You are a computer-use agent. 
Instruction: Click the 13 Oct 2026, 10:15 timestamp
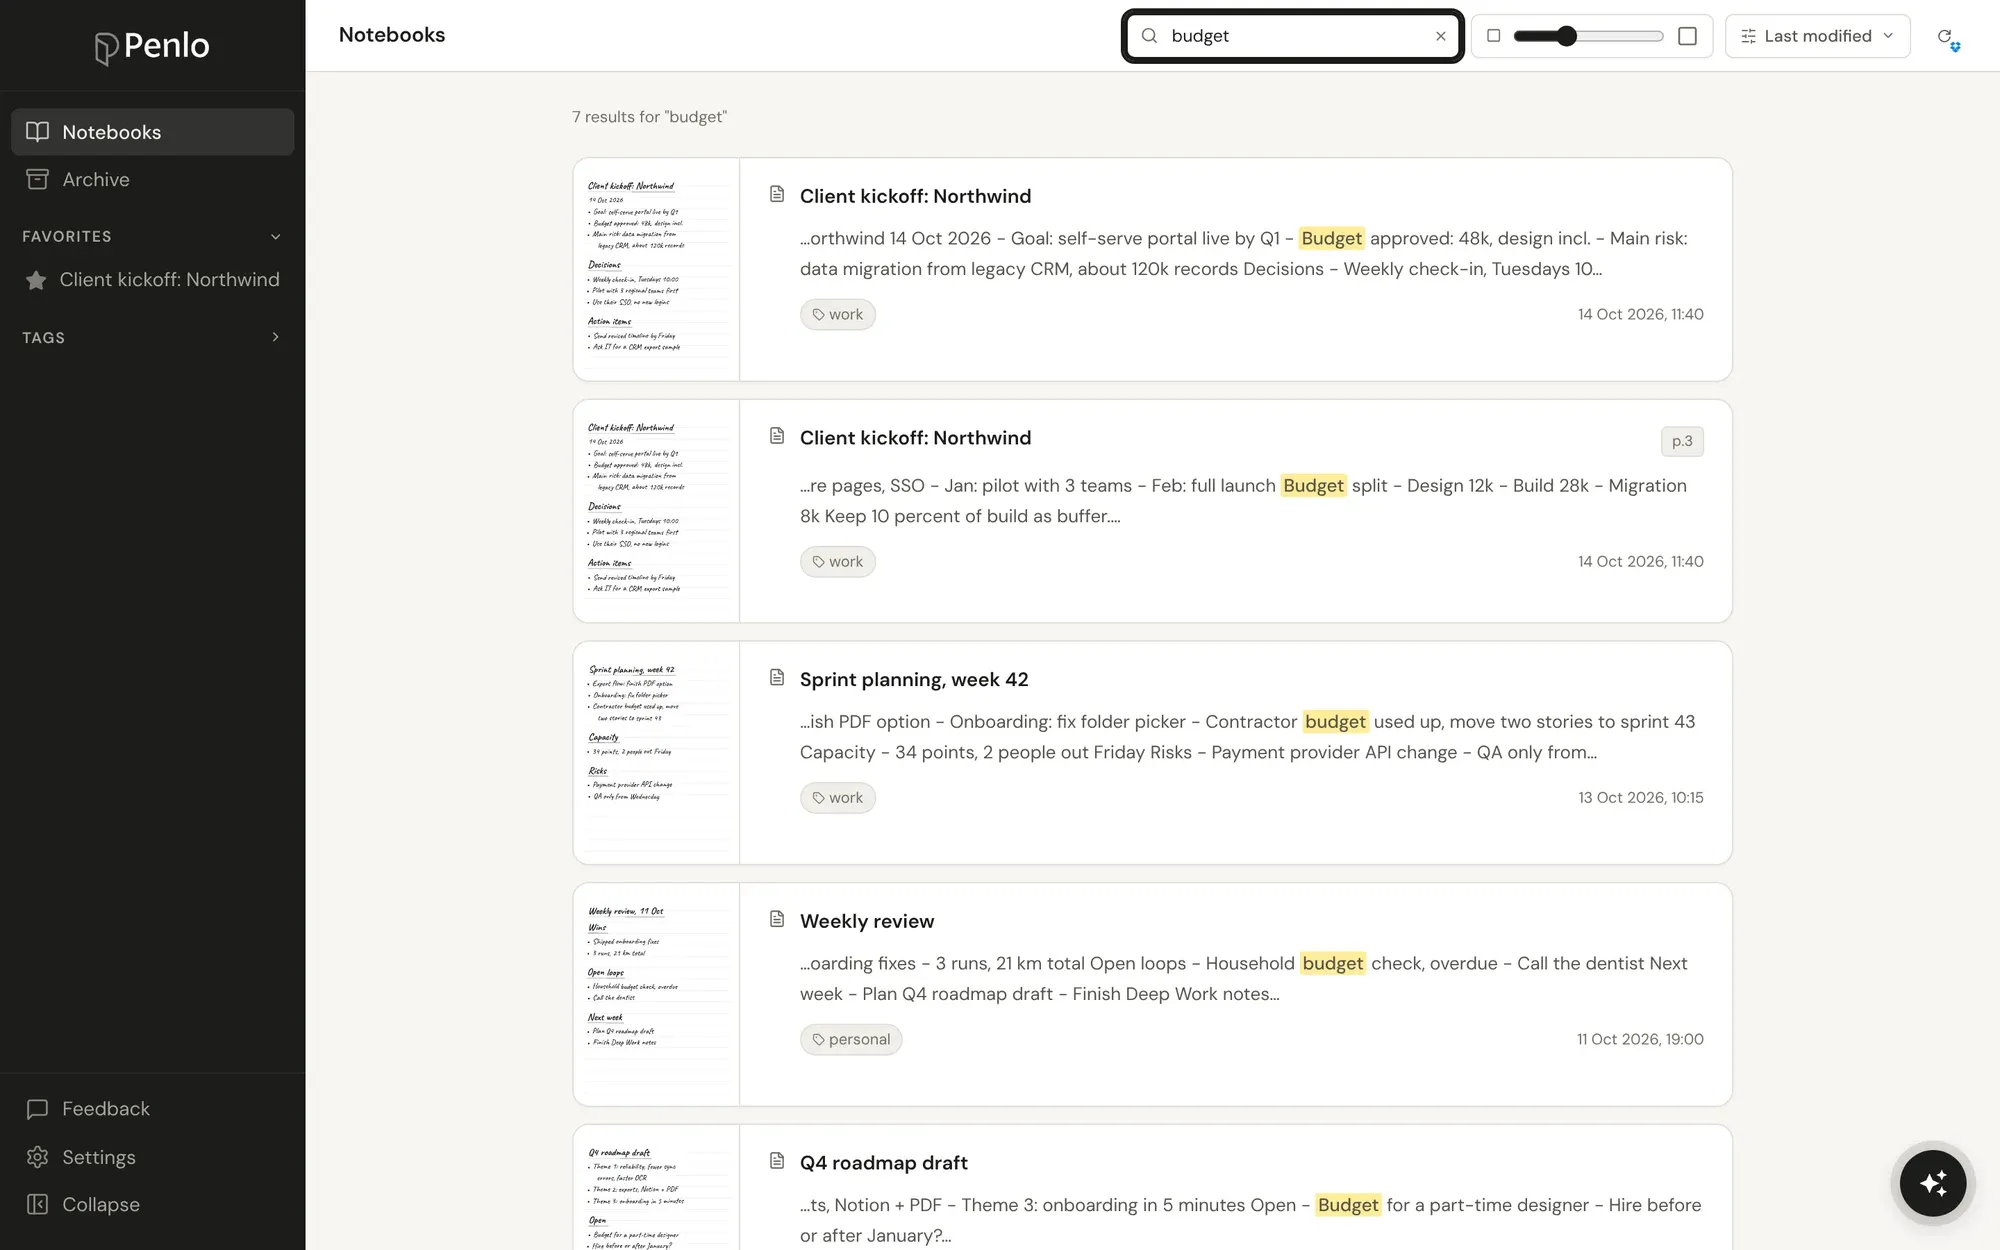pos(1640,798)
